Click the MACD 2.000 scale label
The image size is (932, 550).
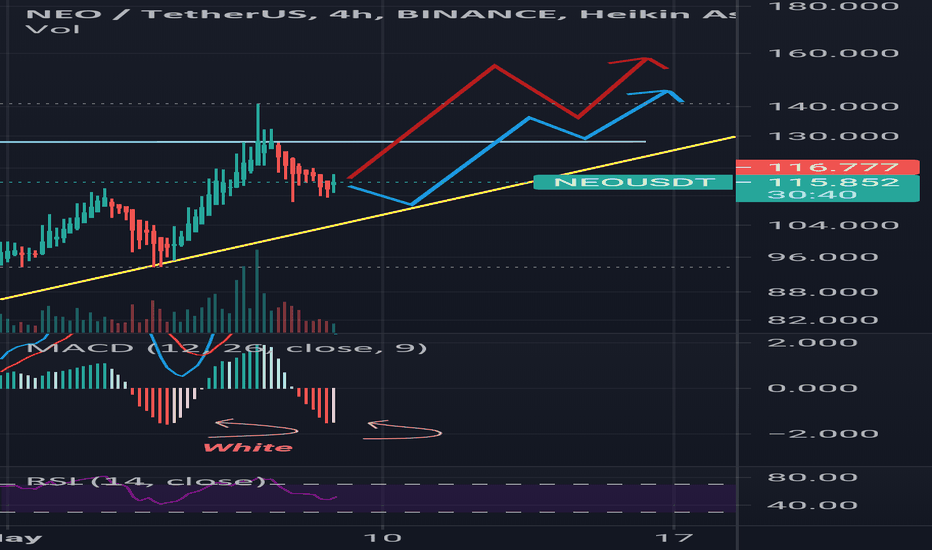(812, 342)
